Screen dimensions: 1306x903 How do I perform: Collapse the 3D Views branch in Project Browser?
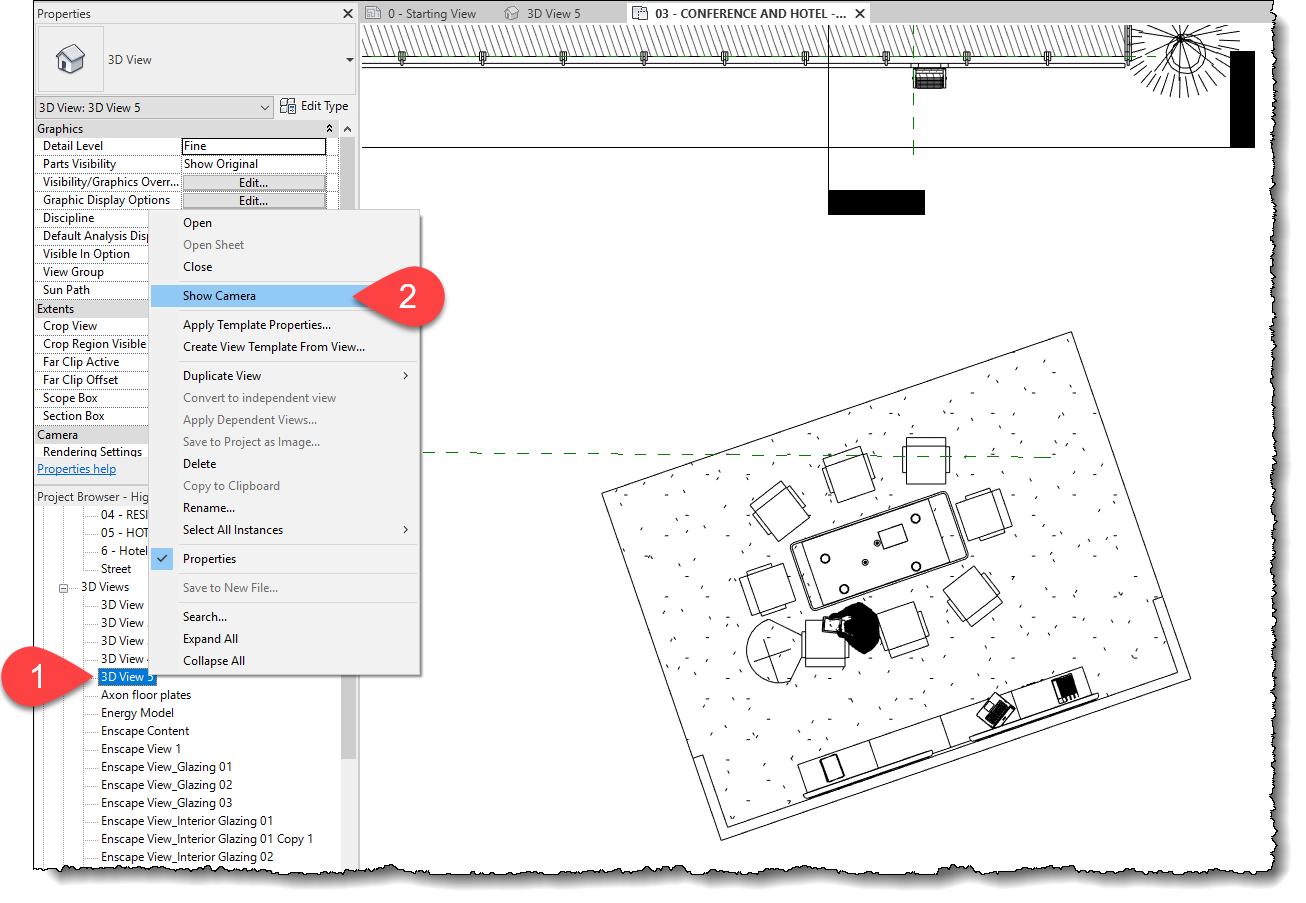[x=63, y=586]
